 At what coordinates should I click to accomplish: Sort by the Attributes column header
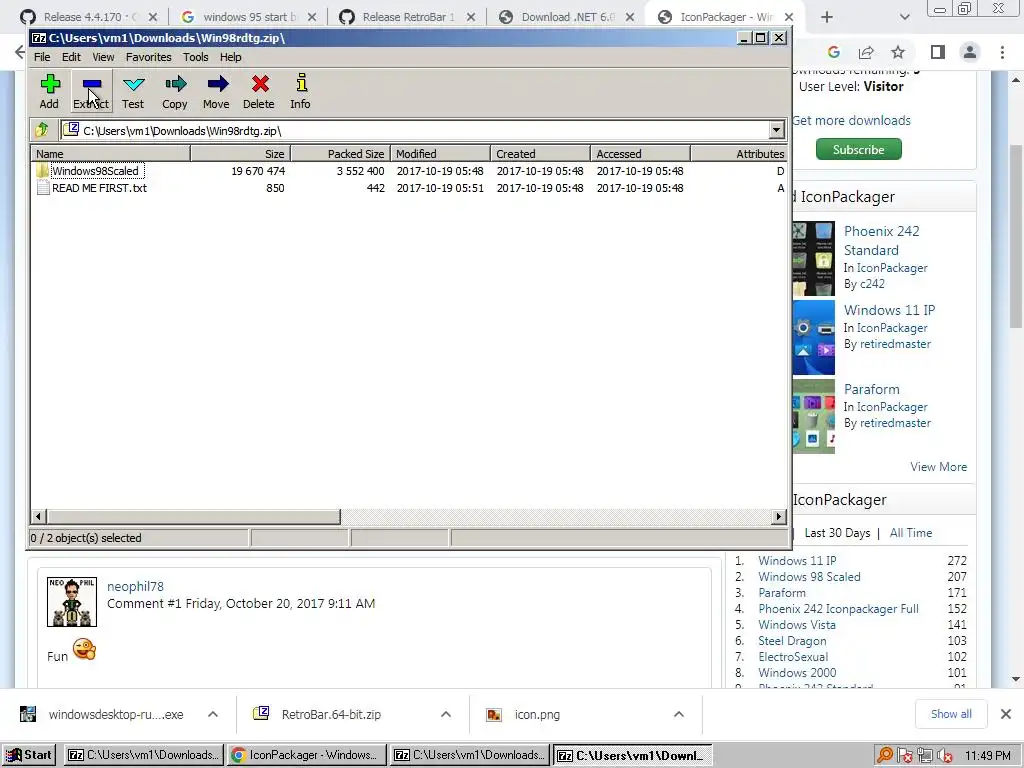pos(739,153)
